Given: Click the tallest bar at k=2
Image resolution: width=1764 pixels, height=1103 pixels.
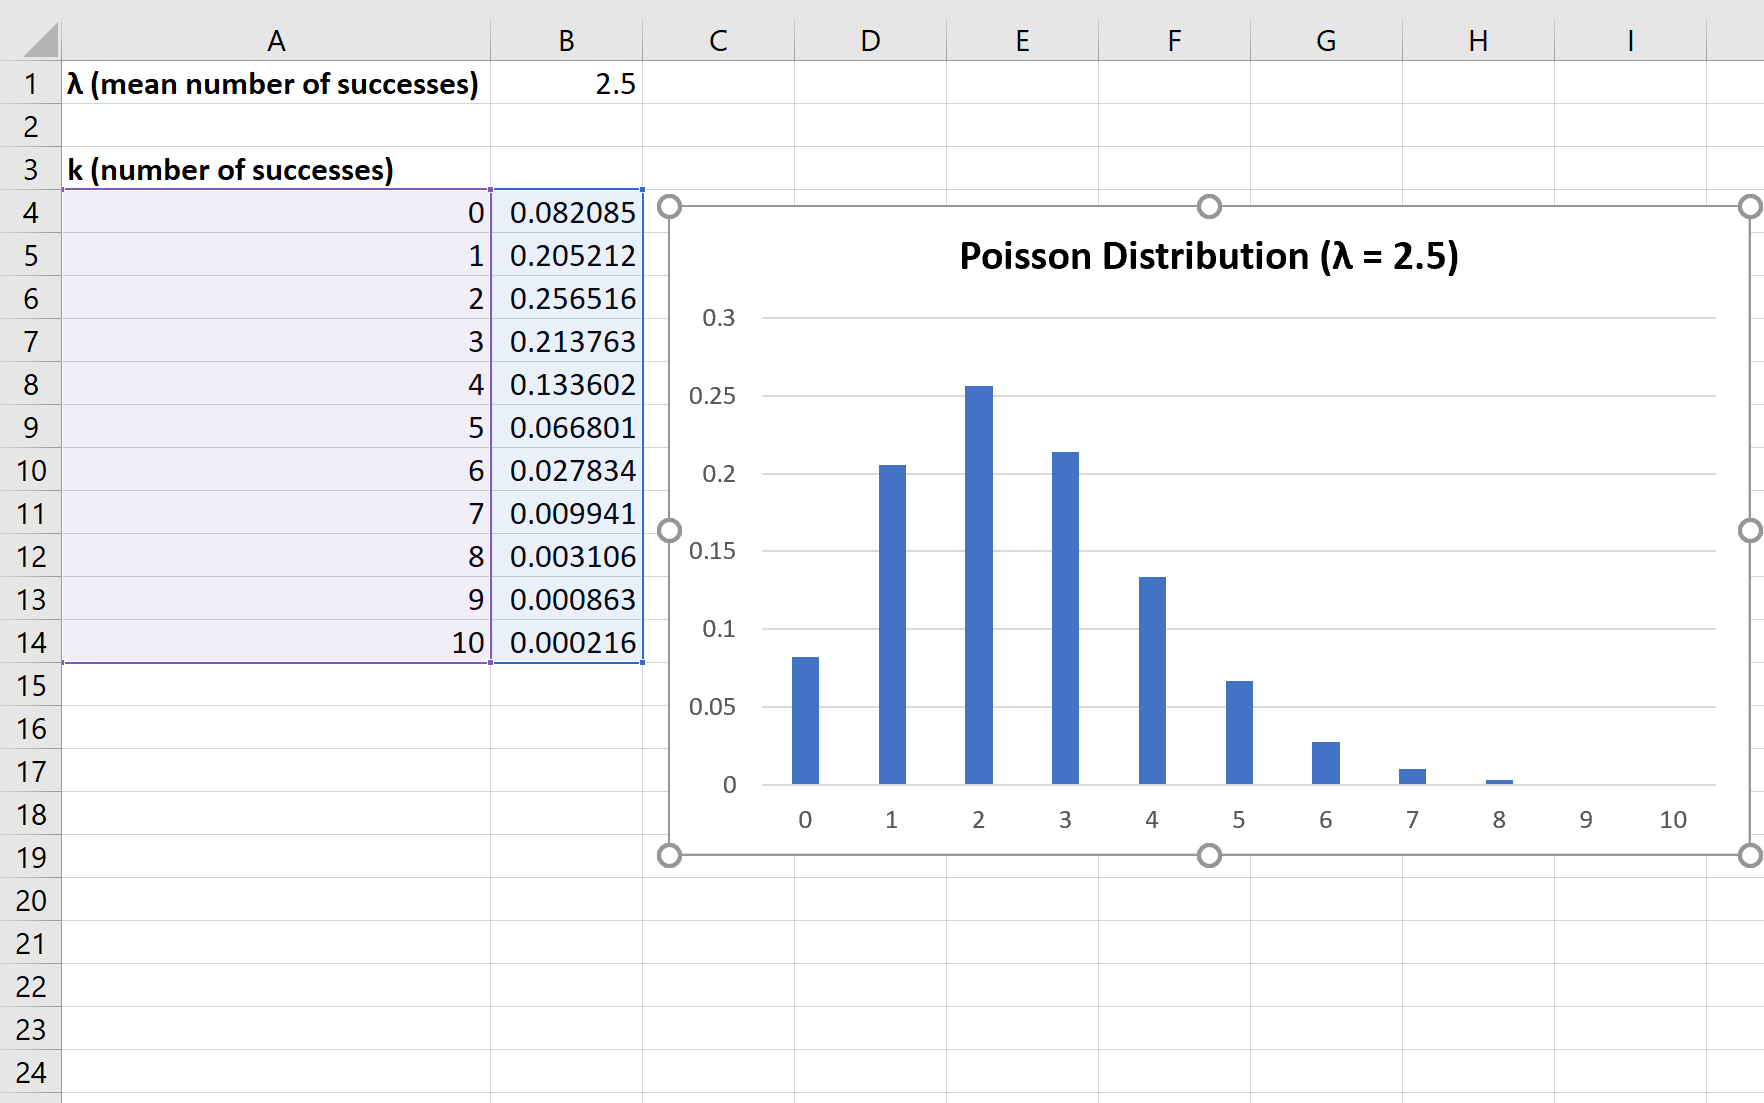Looking at the screenshot, I should tap(978, 584).
